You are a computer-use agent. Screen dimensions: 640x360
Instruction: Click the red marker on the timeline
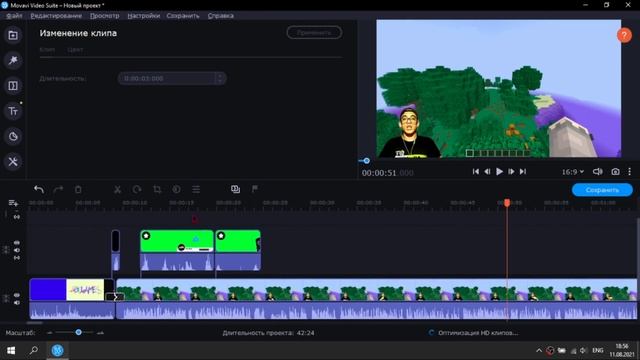point(195,220)
